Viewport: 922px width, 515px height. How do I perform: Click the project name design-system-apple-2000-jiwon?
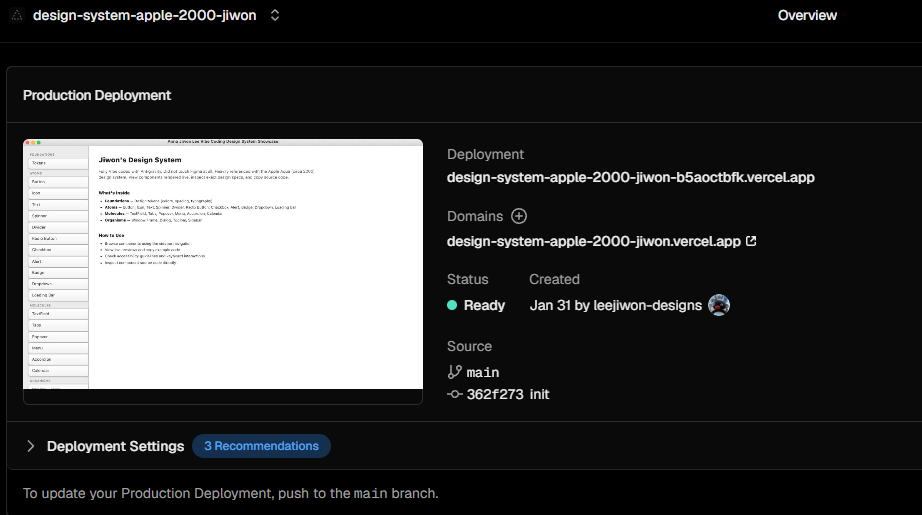(145, 15)
